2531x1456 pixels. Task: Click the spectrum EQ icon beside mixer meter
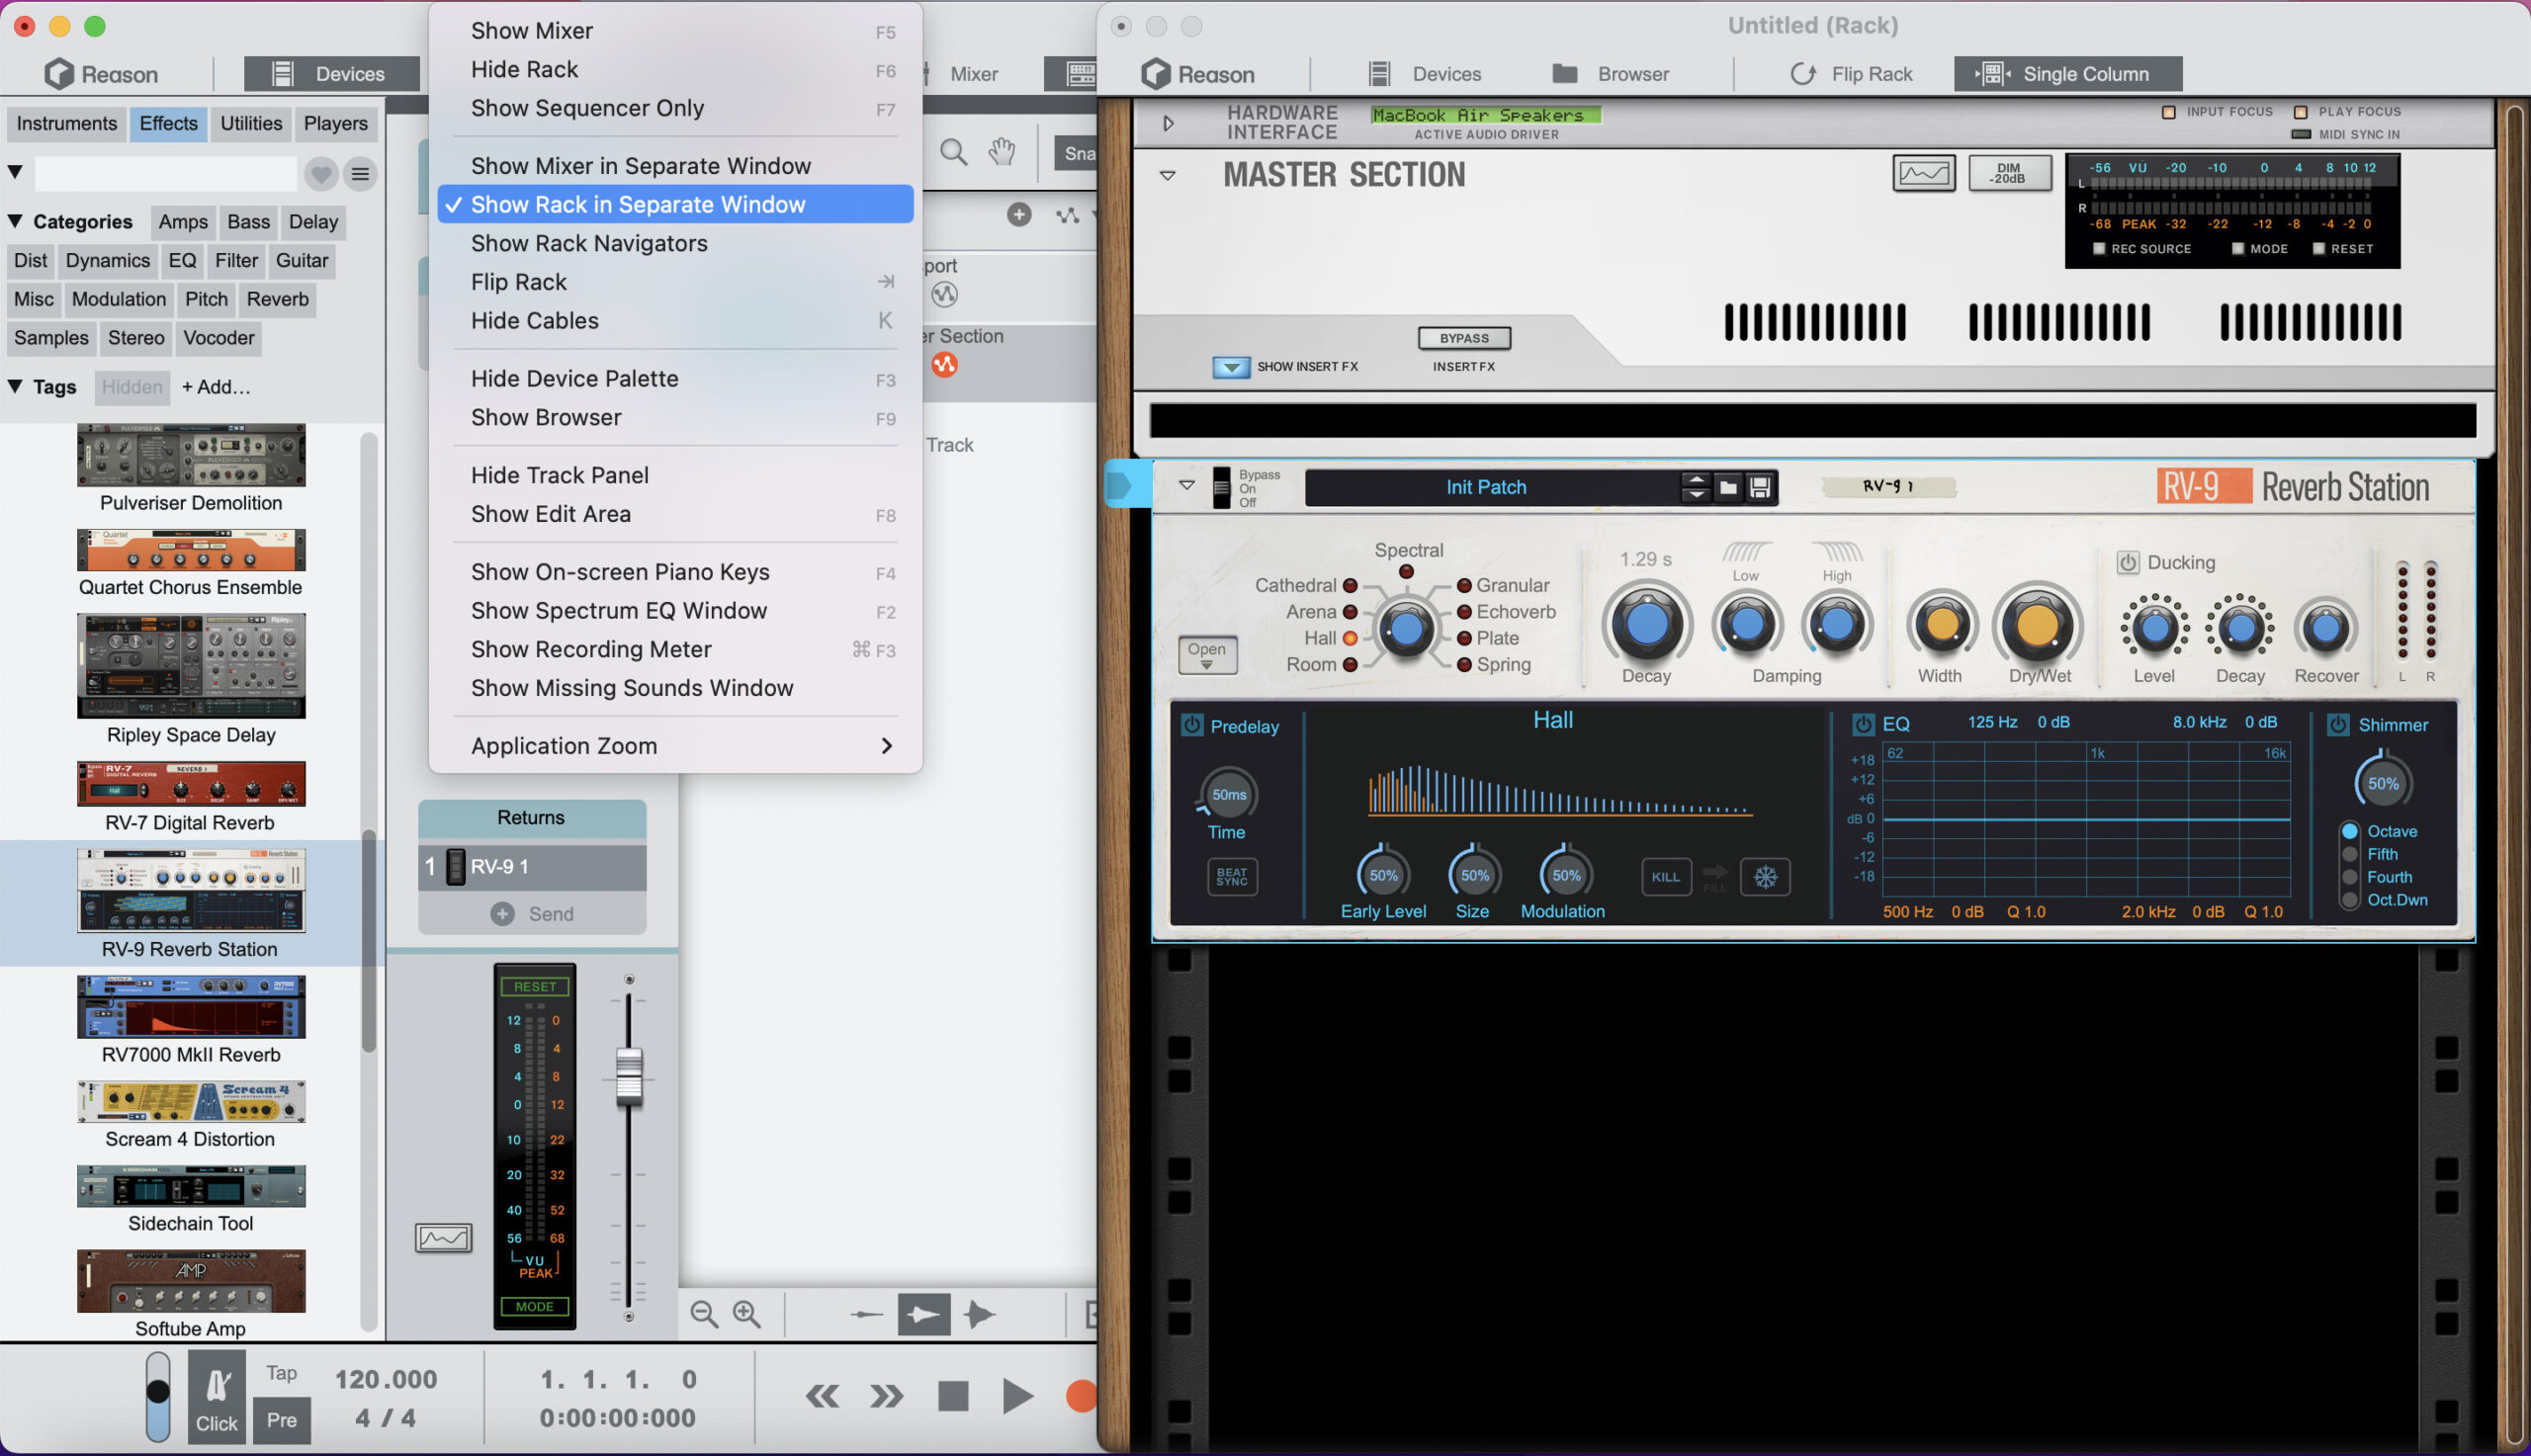443,1238
